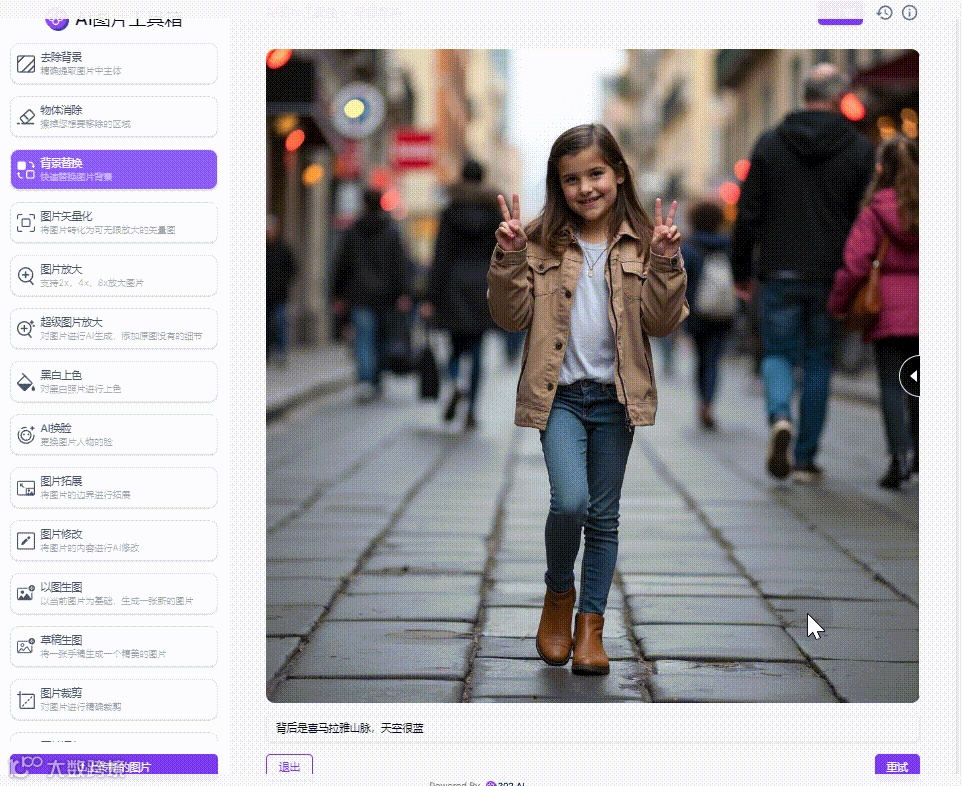The width and height of the screenshot is (962, 786).
Task: Click the purple 重试 retry button
Action: (x=897, y=765)
